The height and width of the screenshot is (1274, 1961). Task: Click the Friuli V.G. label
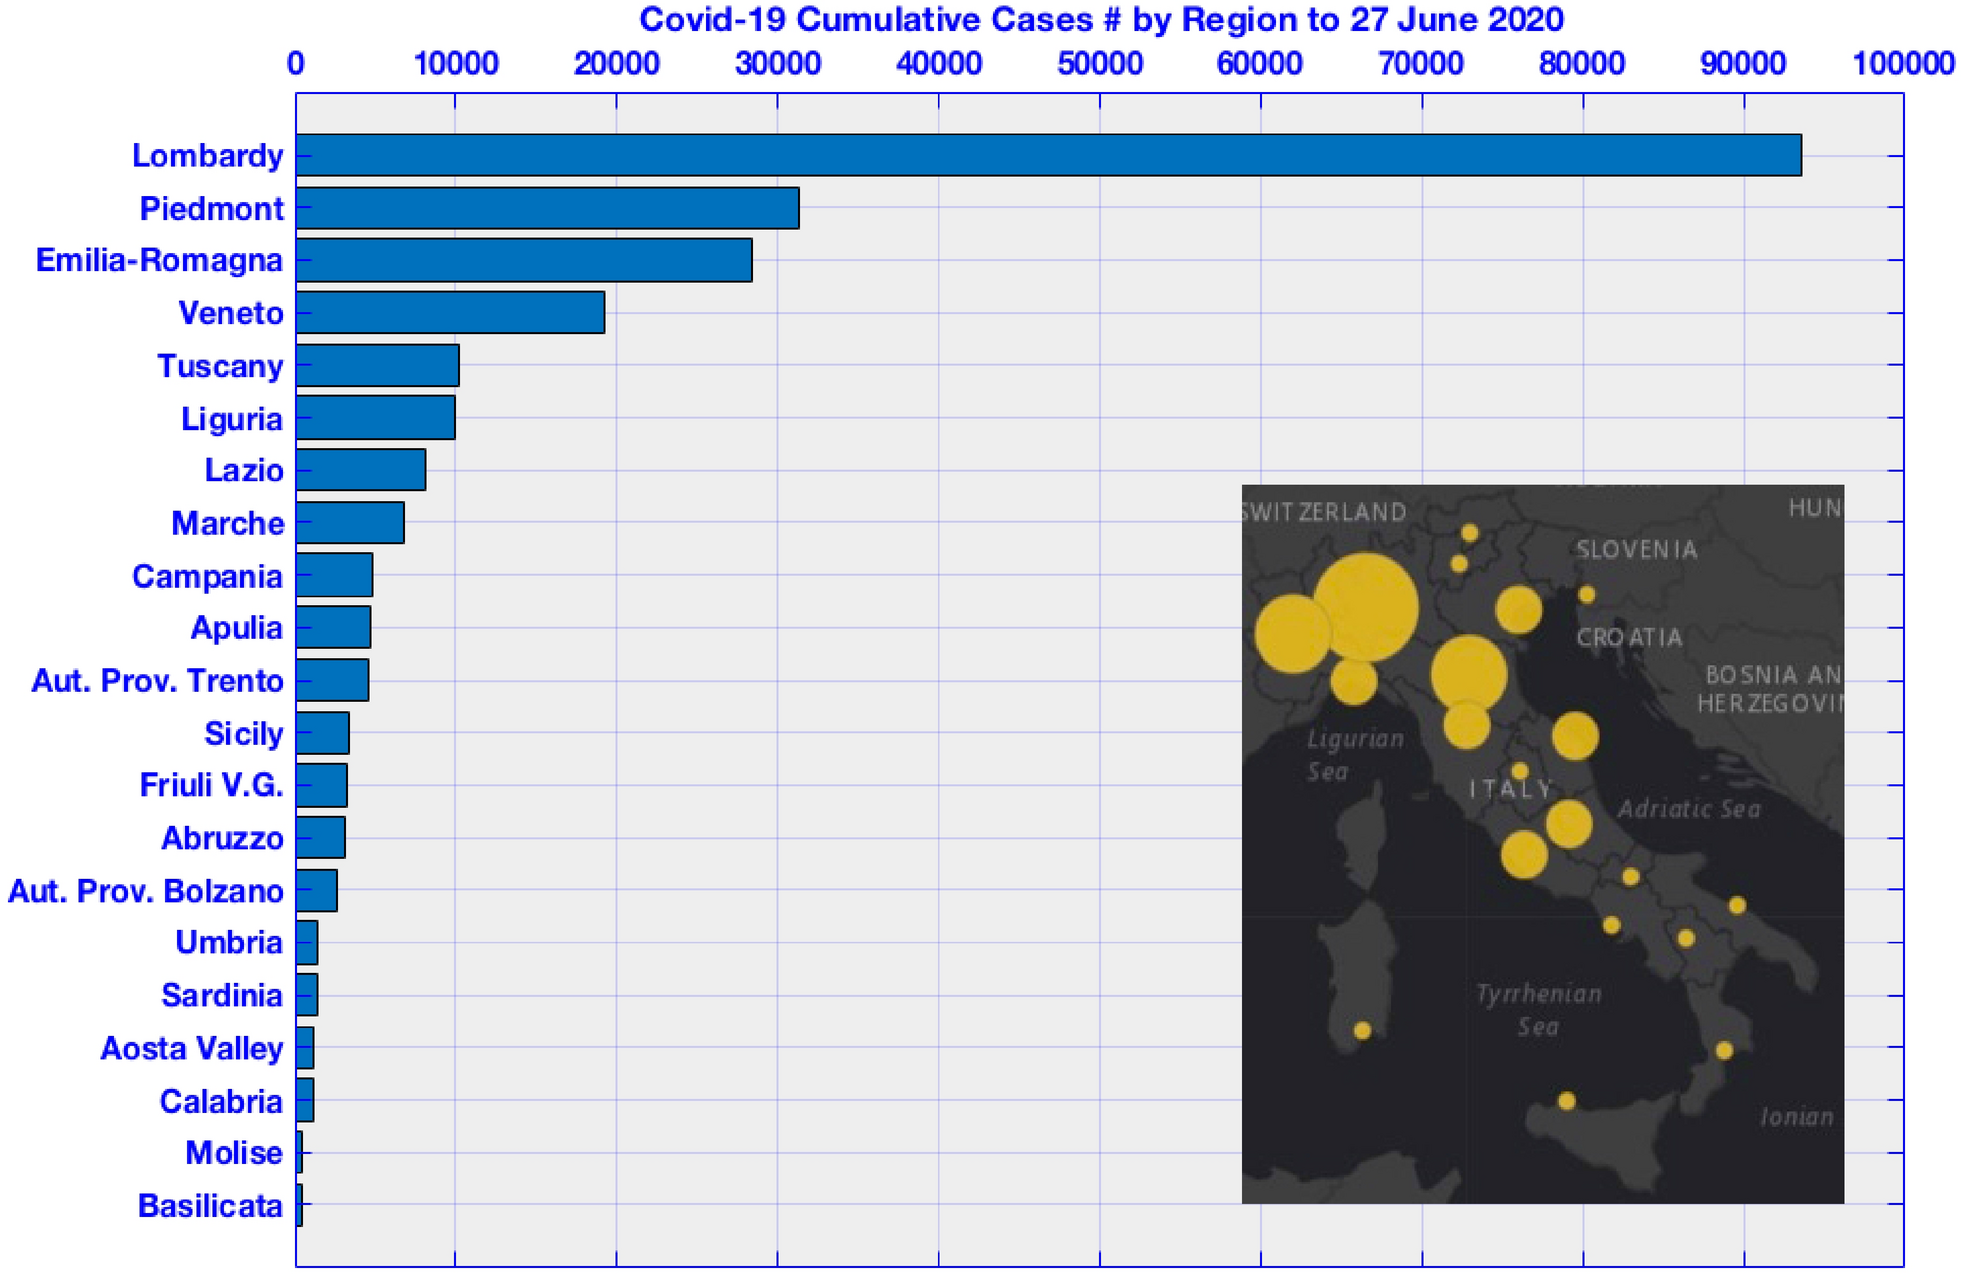(212, 786)
